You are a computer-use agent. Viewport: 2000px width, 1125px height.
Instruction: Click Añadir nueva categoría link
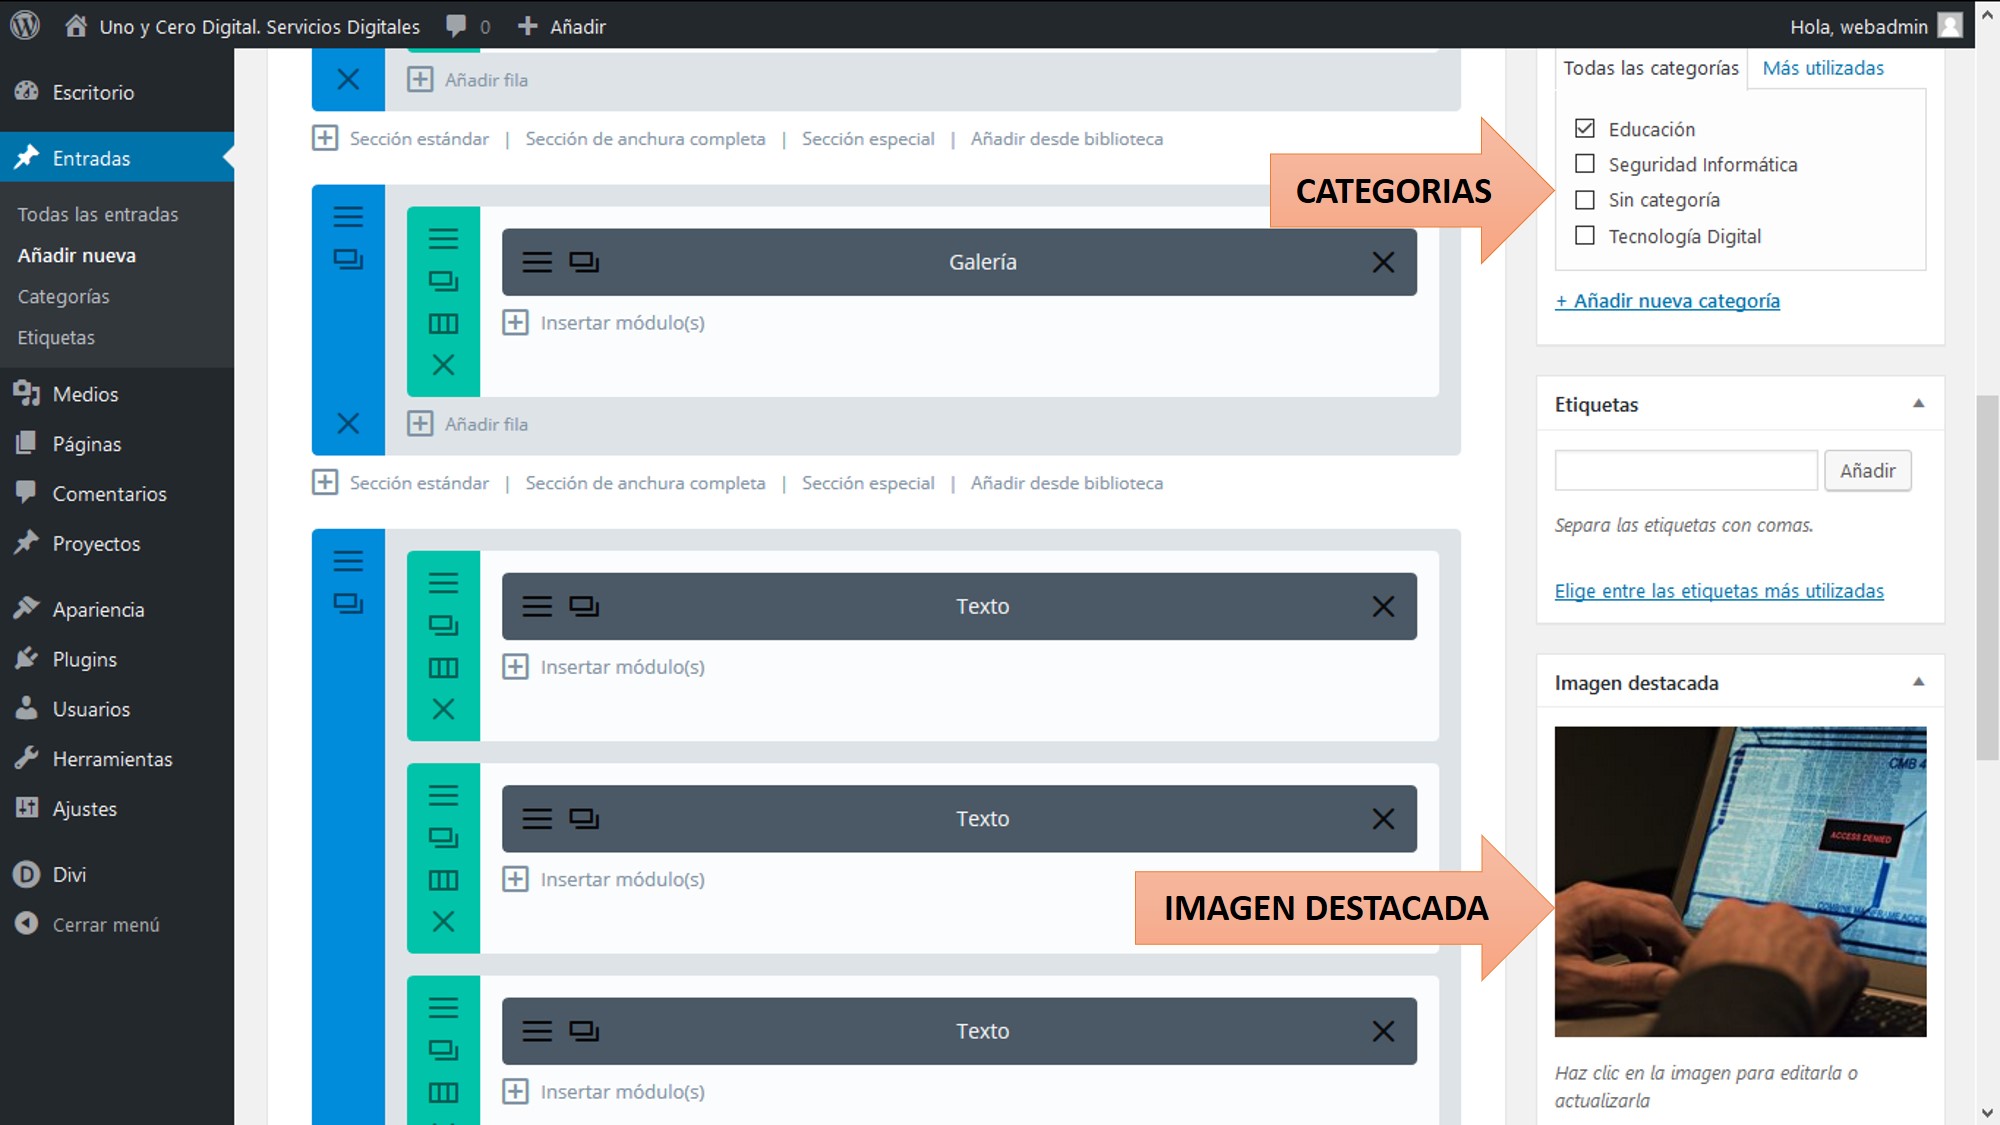pyautogui.click(x=1667, y=301)
